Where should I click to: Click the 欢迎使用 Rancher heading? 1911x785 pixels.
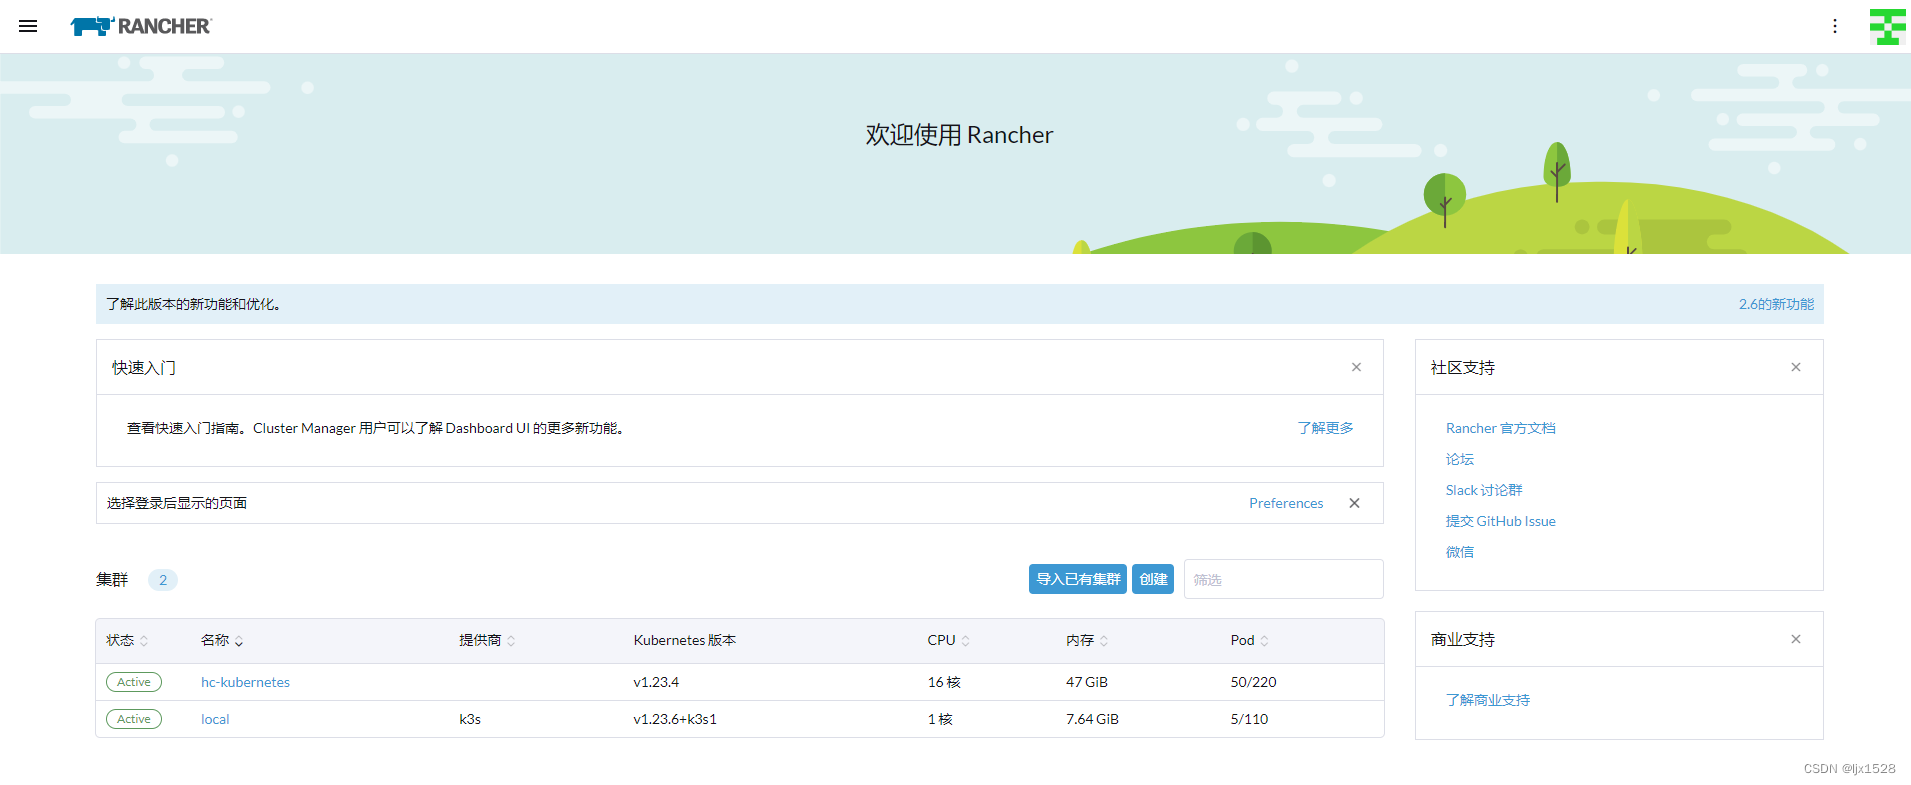(x=959, y=135)
